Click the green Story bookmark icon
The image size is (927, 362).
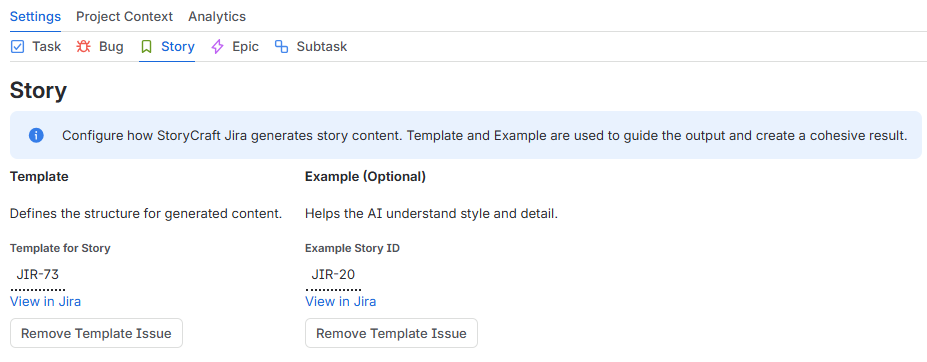pos(146,47)
